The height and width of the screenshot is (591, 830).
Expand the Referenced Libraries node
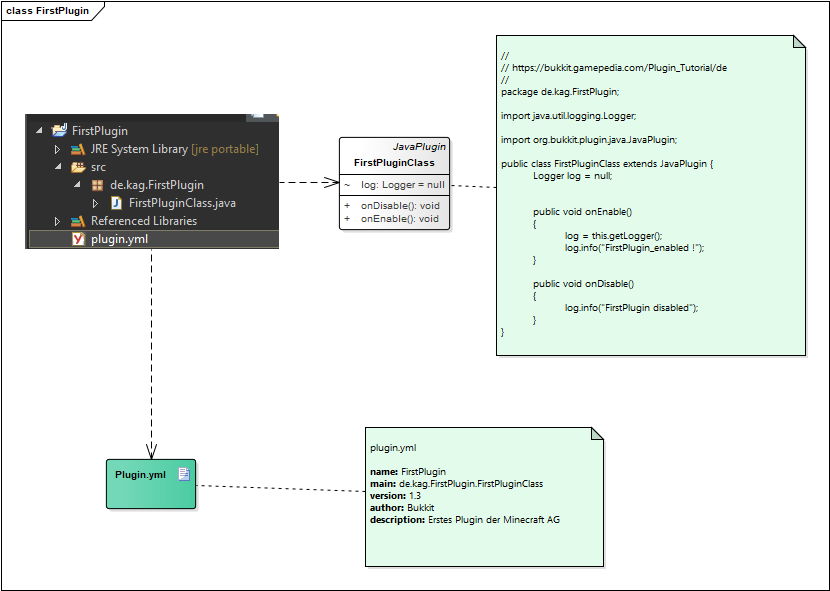[x=57, y=221]
